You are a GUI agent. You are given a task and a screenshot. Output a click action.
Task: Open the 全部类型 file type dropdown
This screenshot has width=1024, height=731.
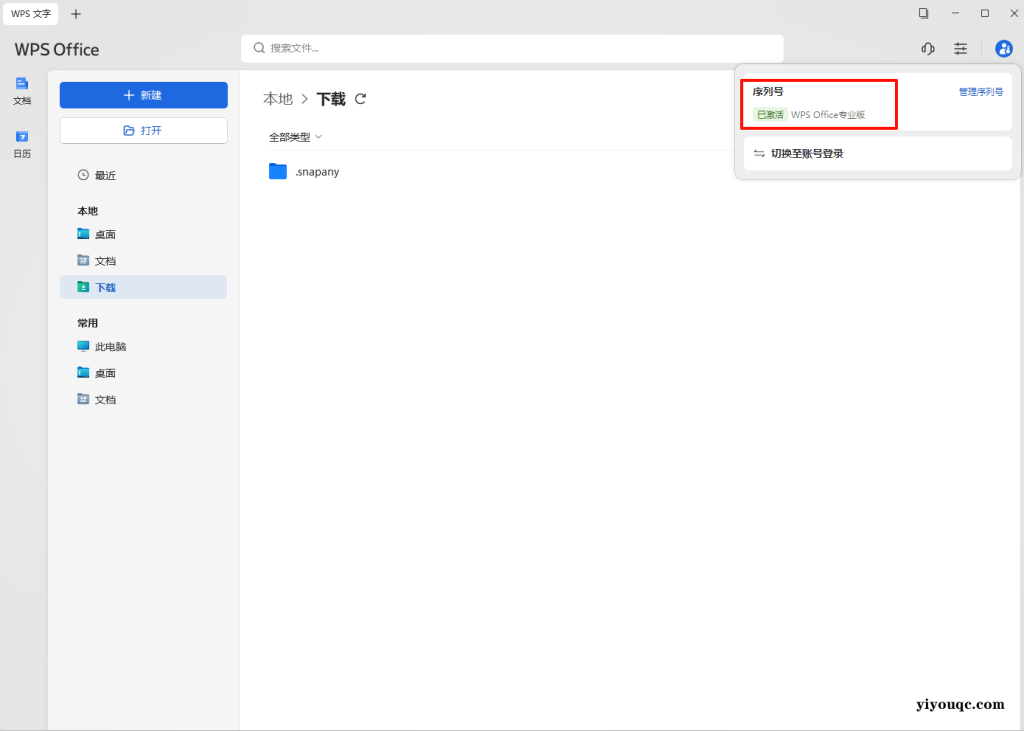point(291,135)
